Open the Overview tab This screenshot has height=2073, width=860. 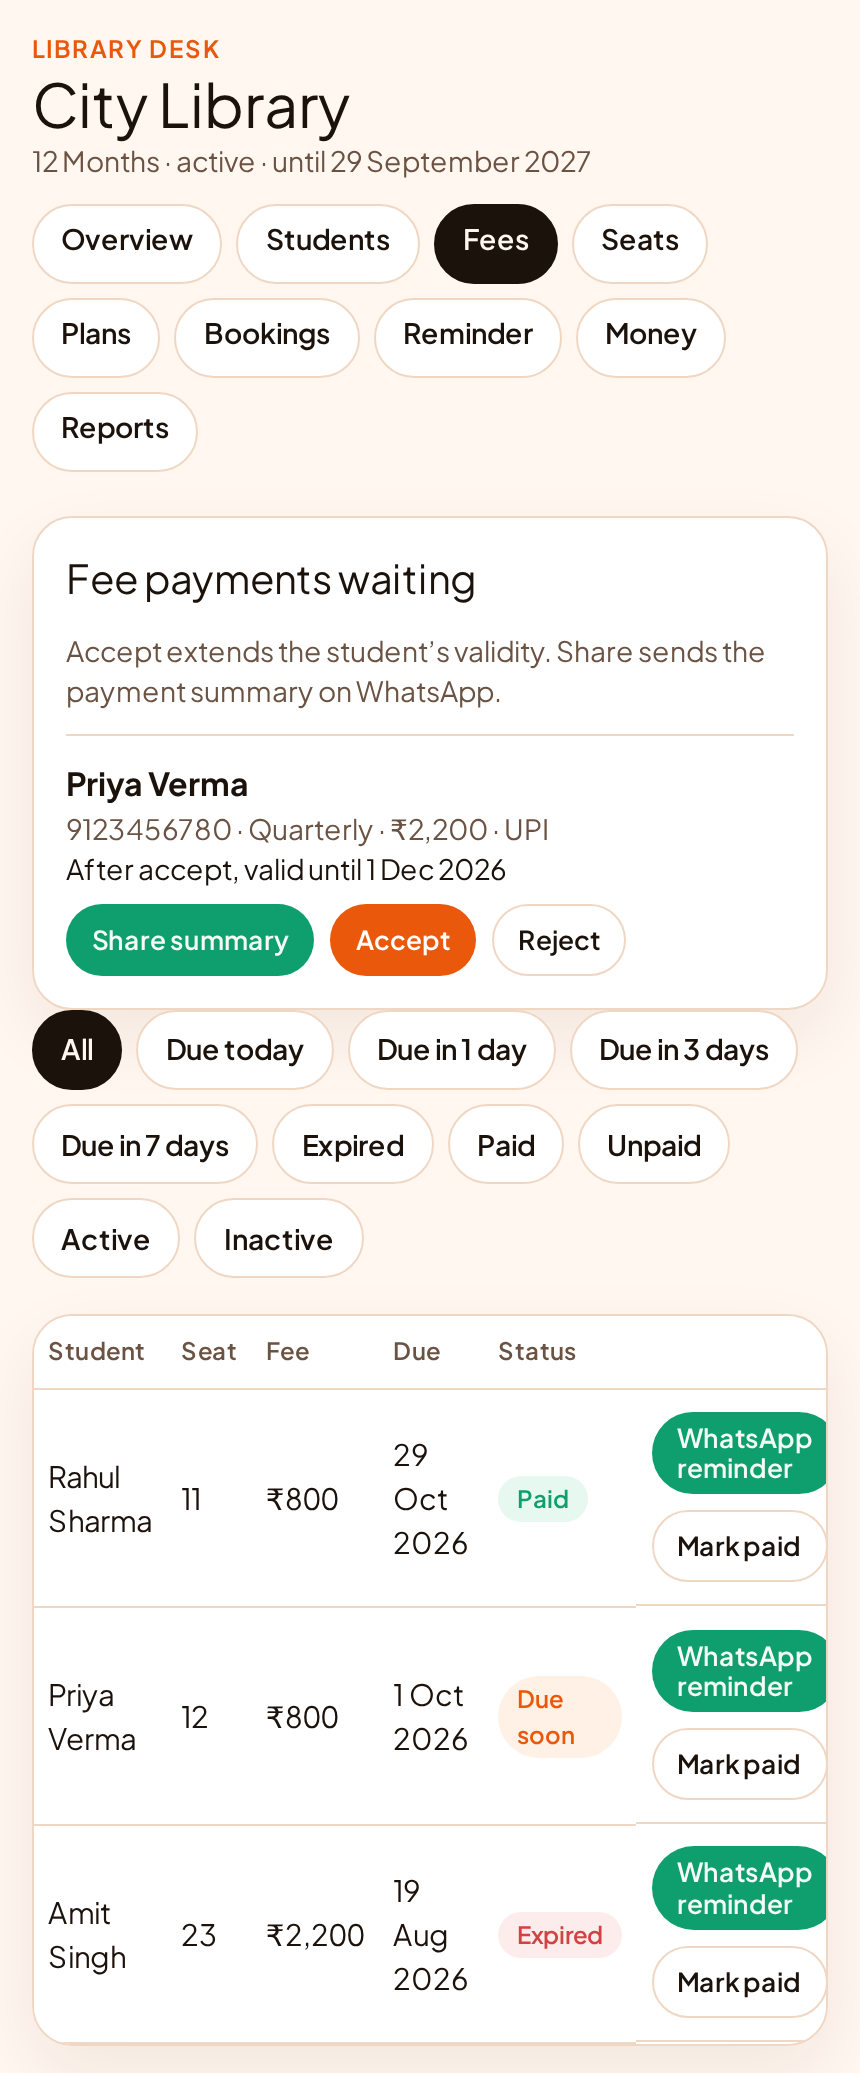click(127, 243)
